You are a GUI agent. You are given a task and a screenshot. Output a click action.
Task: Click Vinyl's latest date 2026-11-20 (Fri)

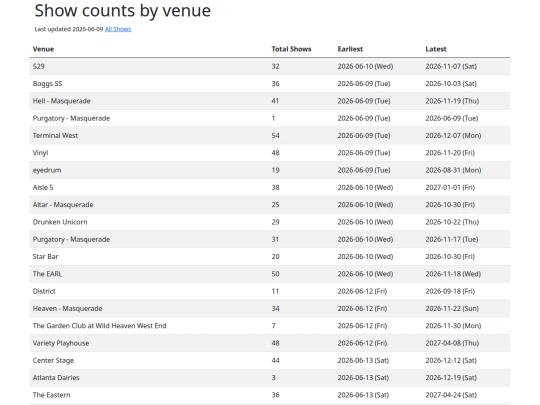click(x=450, y=153)
